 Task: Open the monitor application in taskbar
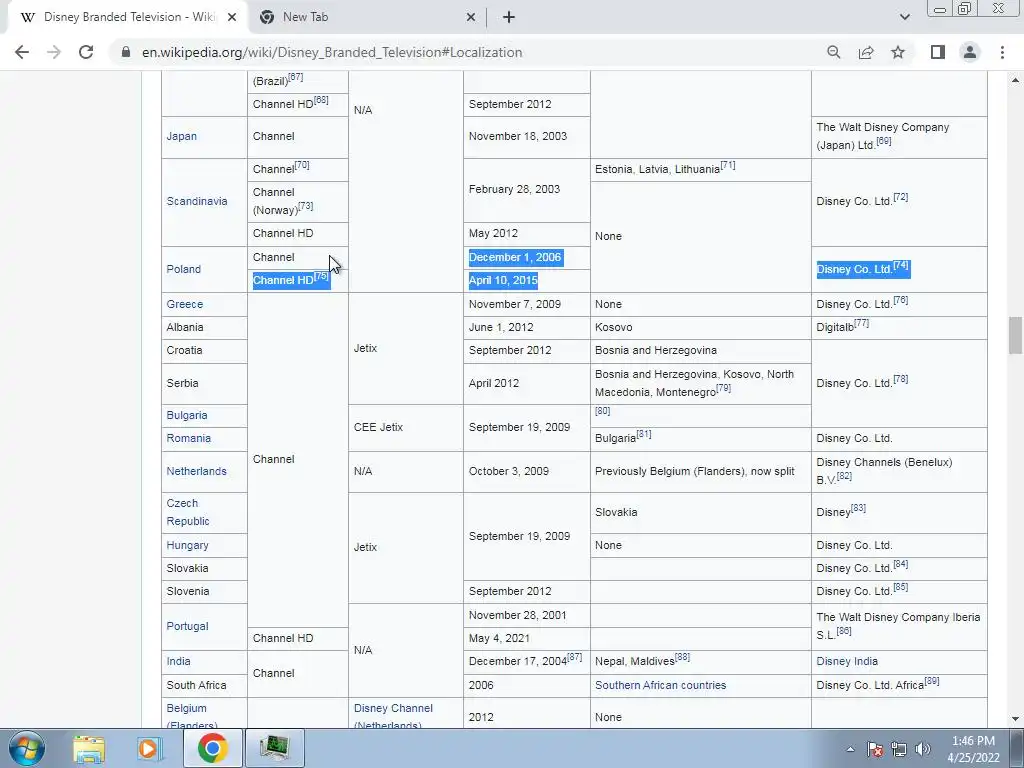tap(274, 748)
